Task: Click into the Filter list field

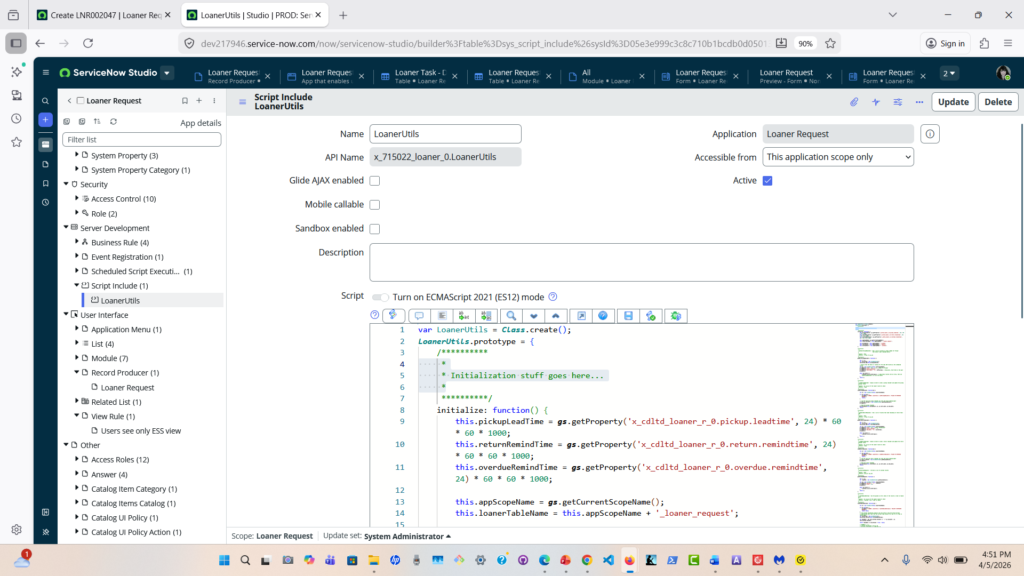Action: 141,140
